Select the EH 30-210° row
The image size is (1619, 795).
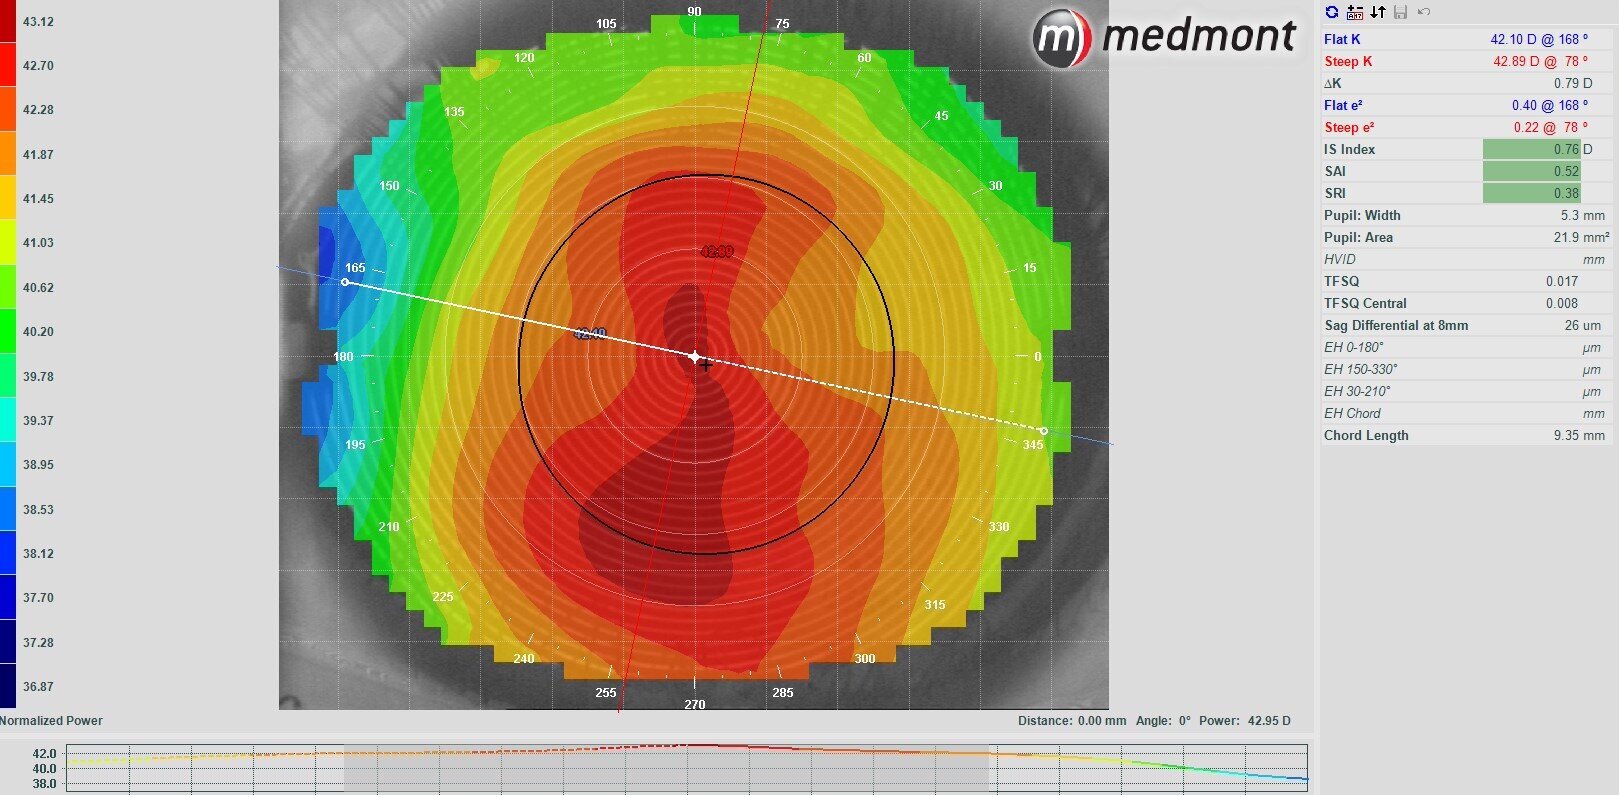coord(1466,391)
